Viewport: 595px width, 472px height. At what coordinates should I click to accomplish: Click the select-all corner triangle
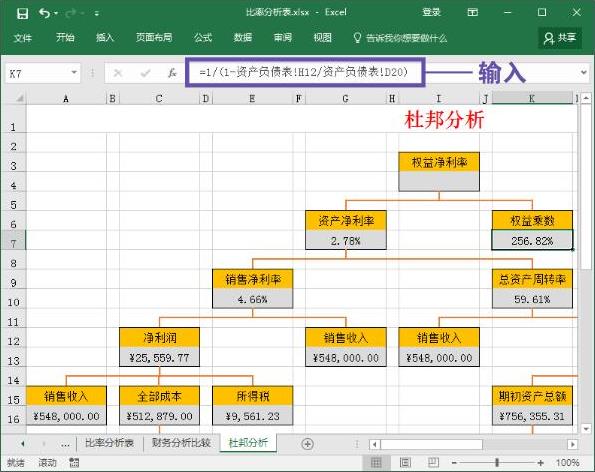[19, 99]
